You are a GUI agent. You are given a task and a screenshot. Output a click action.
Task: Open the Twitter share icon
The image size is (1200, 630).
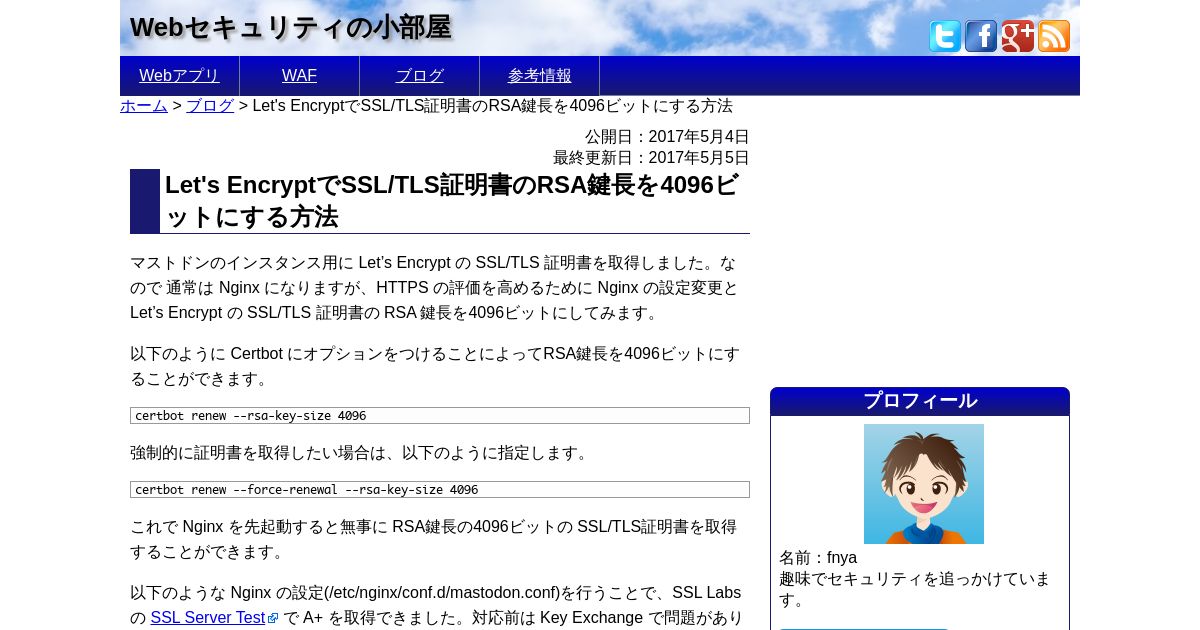[x=945, y=36]
